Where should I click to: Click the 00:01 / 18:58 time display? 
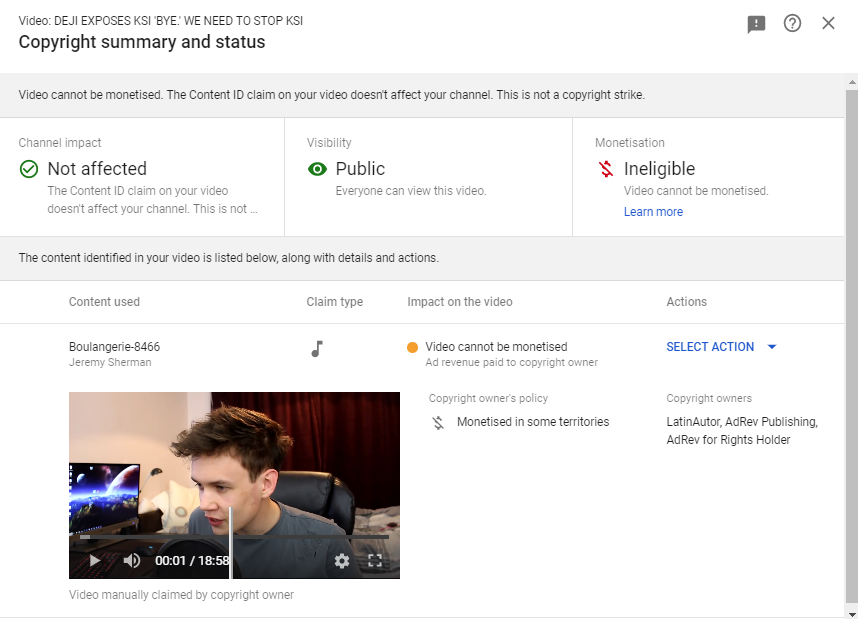192,560
